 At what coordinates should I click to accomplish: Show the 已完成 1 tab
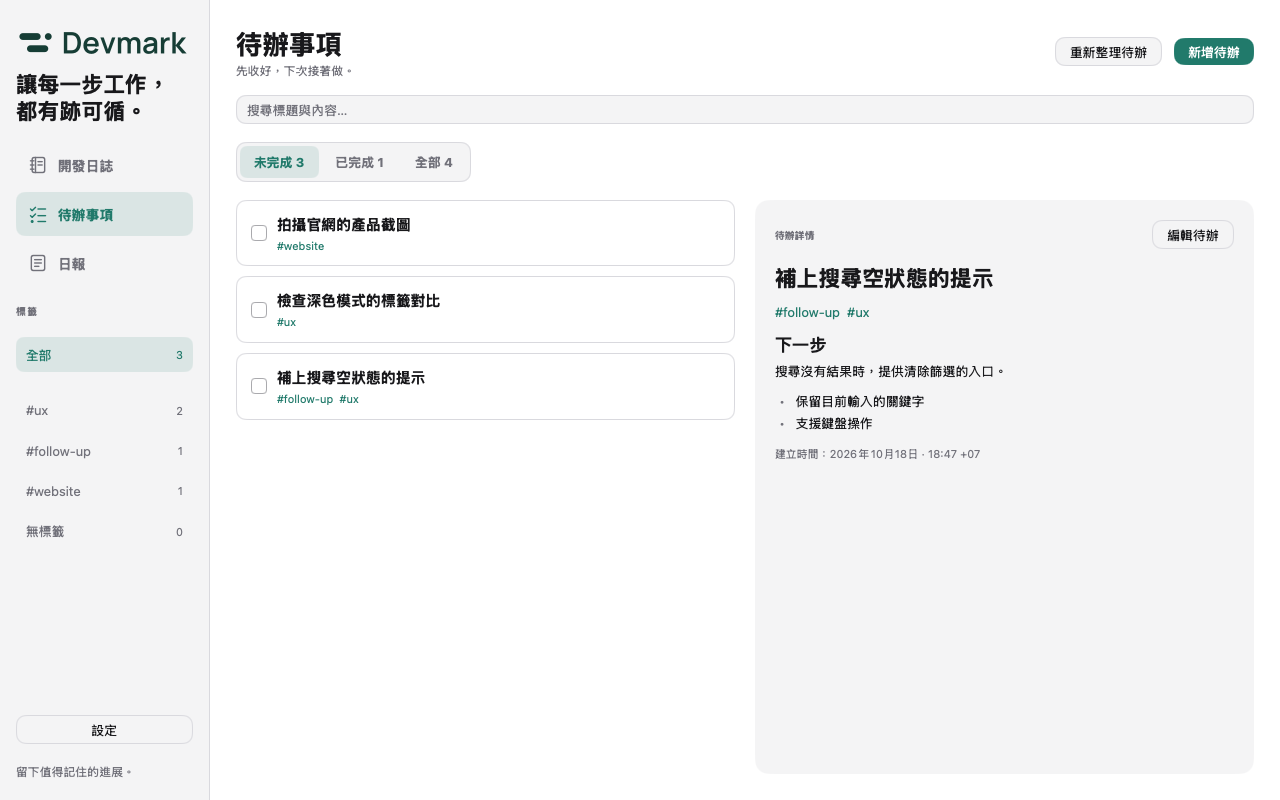pyautogui.click(x=359, y=162)
